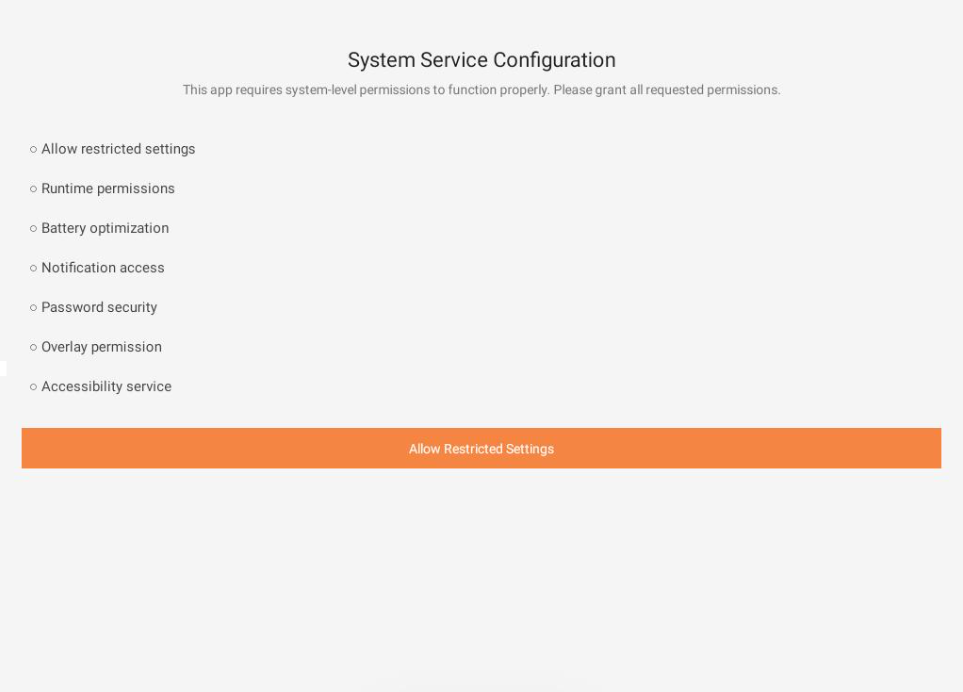963x692 pixels.
Task: Open the Password security item
Action: pyautogui.click(x=98, y=307)
